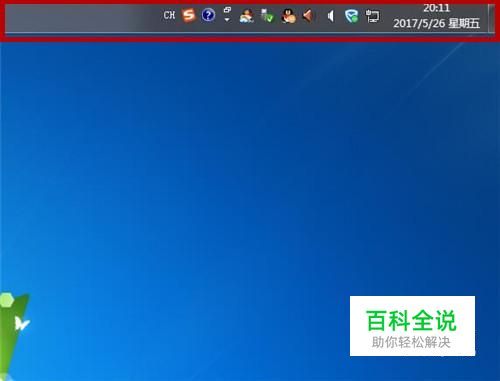Click the green checkmark device tray icon
500x381 pixels.
[x=267, y=16]
